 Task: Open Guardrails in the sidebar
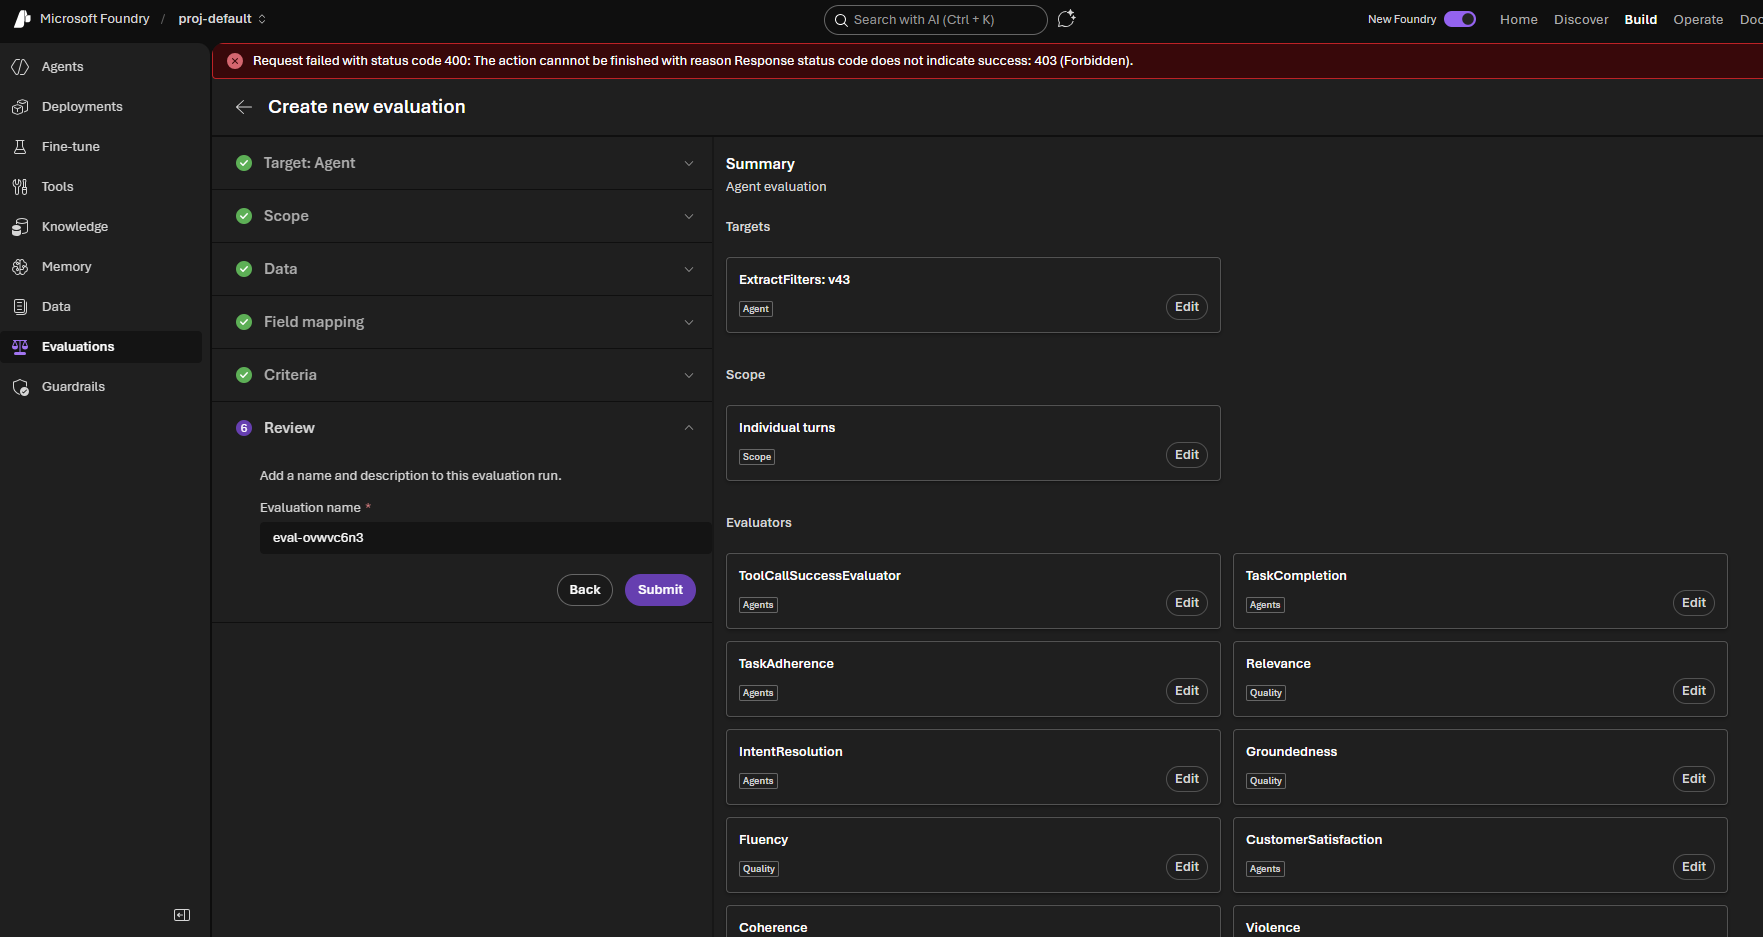[x=101, y=387]
